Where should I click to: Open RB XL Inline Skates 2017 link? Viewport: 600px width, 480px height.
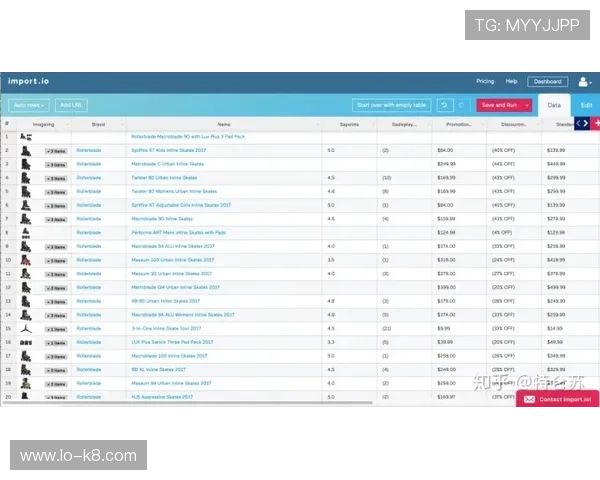pyautogui.click(x=158, y=370)
